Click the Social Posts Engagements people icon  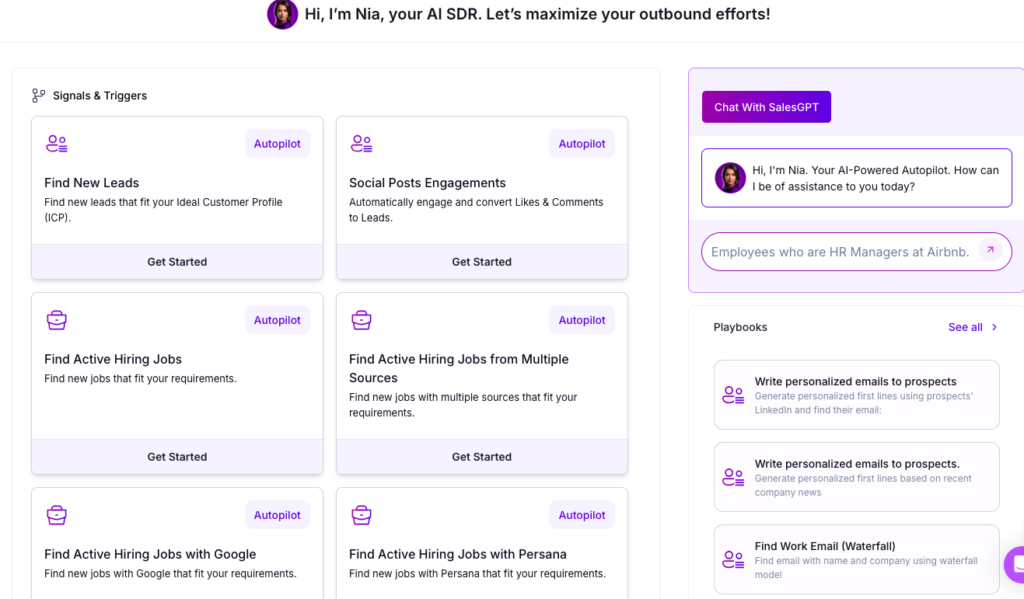361,144
